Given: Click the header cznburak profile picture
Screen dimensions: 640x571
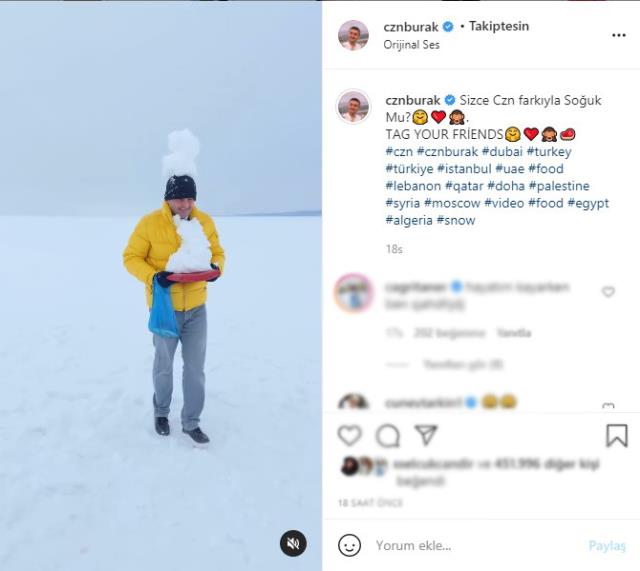Looking at the screenshot, I should tap(353, 35).
